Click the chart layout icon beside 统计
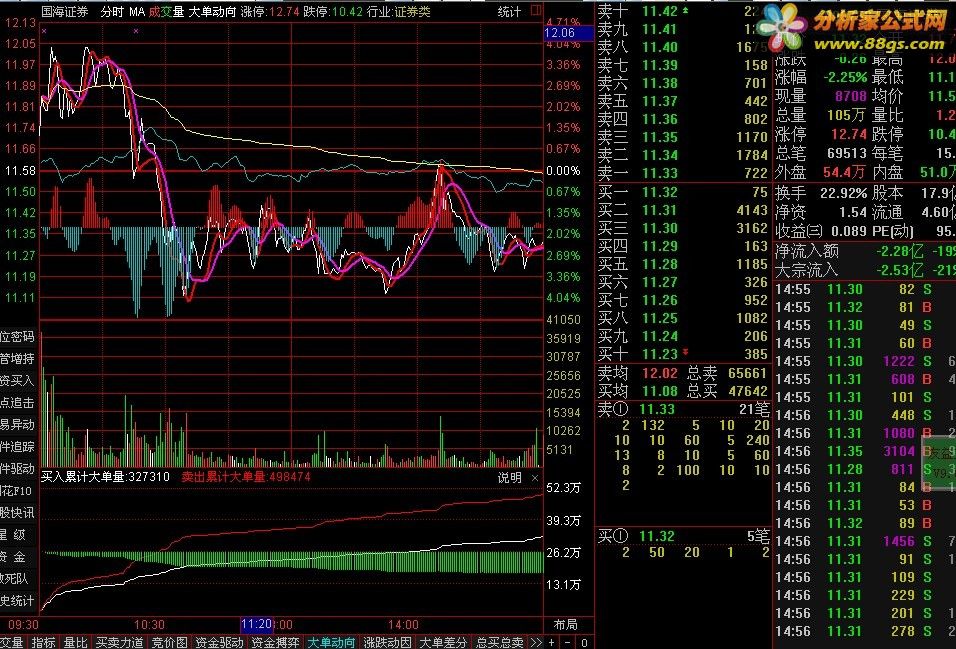The image size is (956, 649). pos(536,10)
